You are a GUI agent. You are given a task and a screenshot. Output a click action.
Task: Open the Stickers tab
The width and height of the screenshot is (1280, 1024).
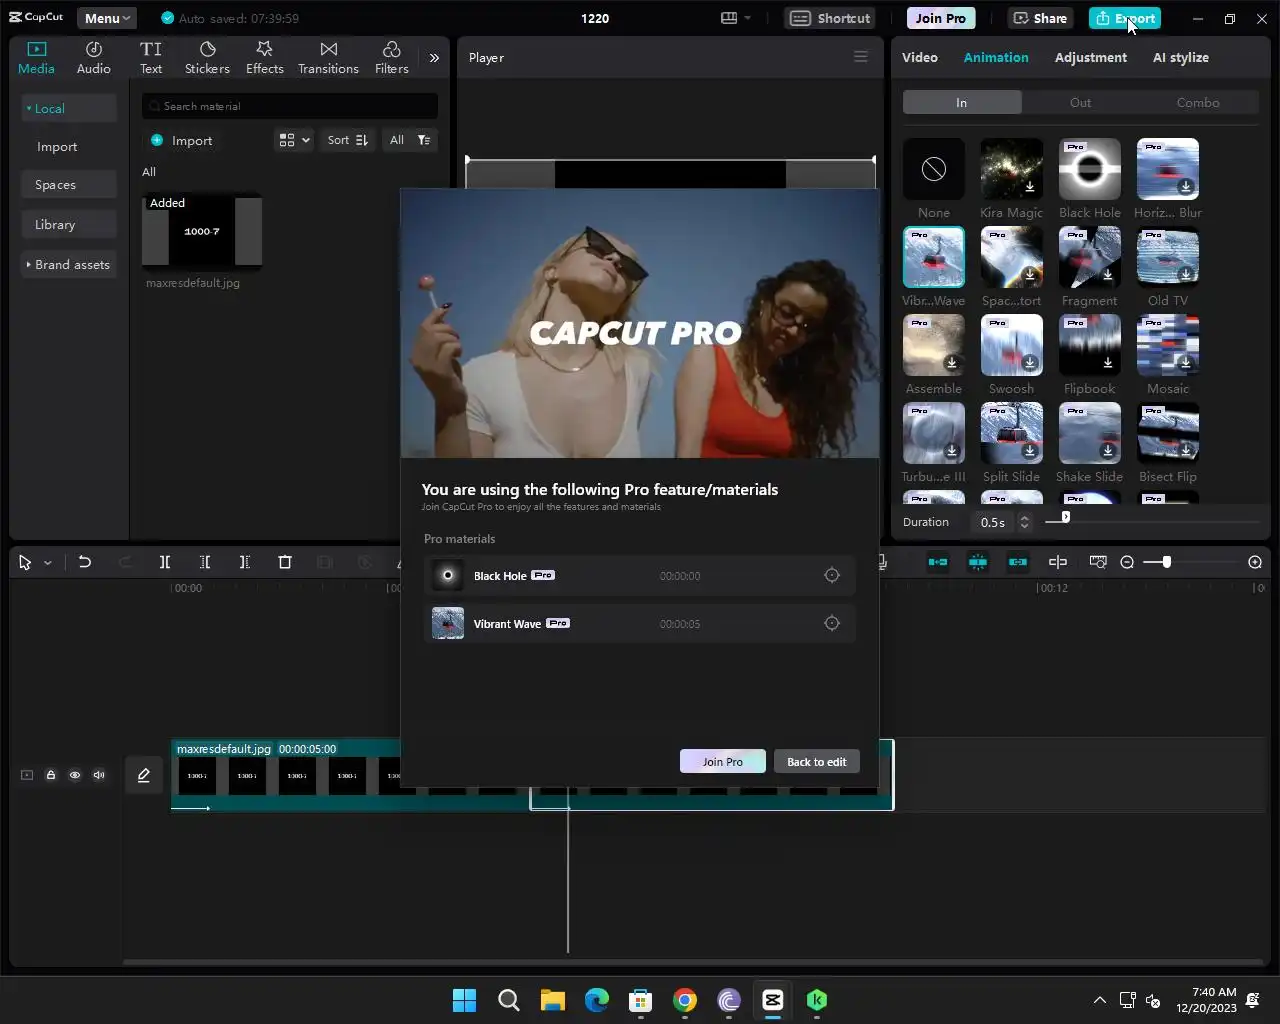point(207,58)
